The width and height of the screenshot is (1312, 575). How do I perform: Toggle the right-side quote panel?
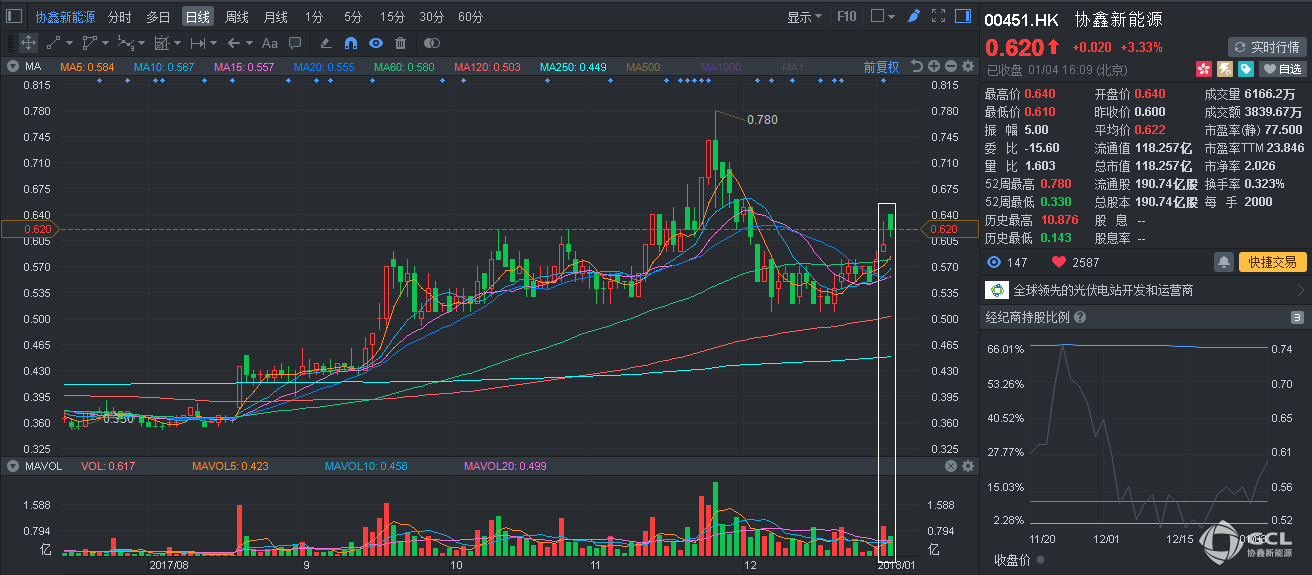(962, 16)
